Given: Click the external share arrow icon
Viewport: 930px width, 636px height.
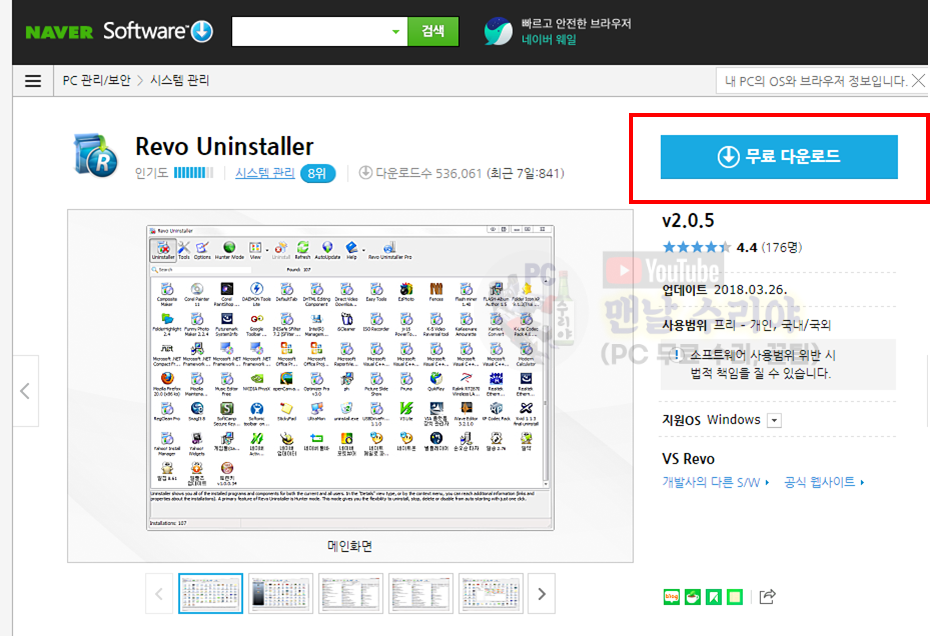Looking at the screenshot, I should [x=767, y=596].
